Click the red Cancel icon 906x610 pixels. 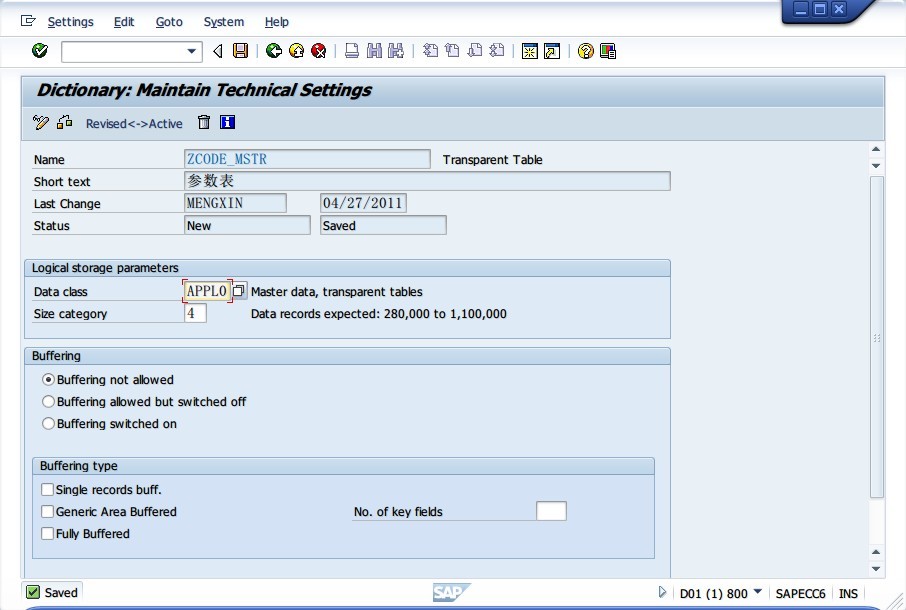point(318,51)
